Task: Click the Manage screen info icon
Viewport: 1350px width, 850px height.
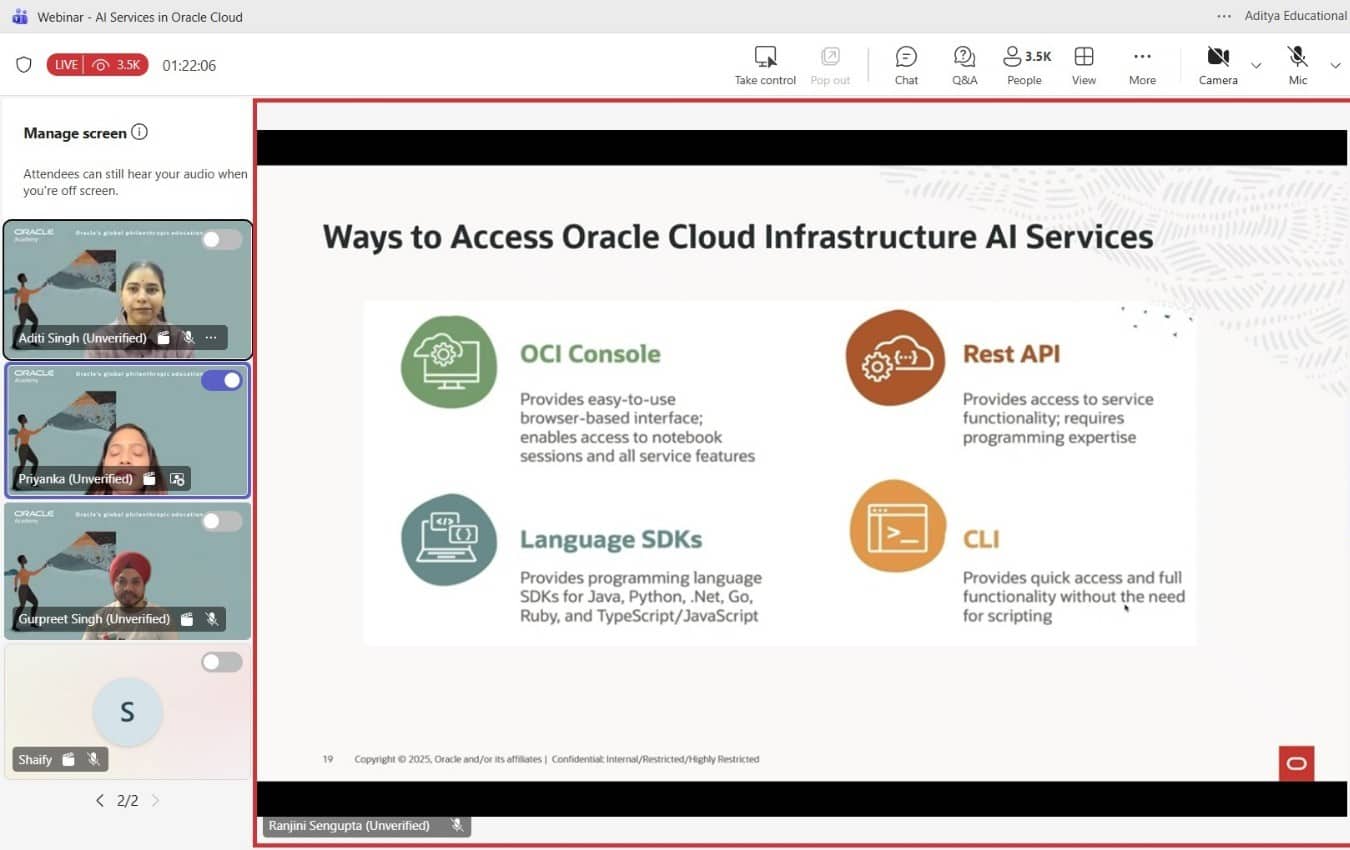Action: 141,131
